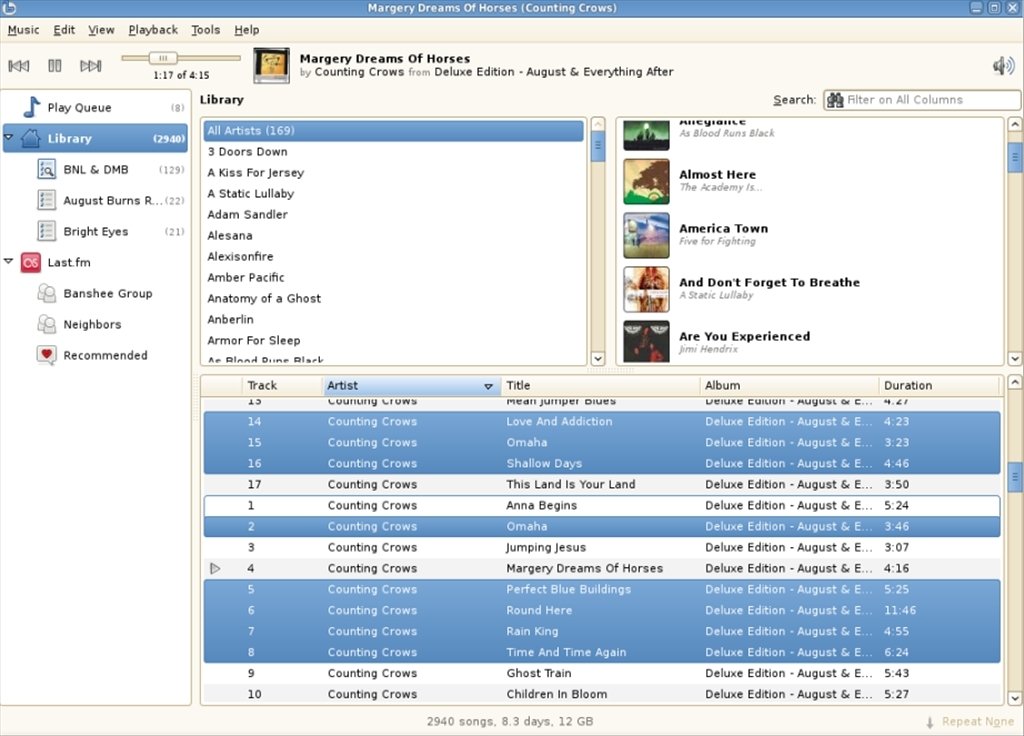Pause playback with the pause button
This screenshot has width=1024, height=736.
55,65
